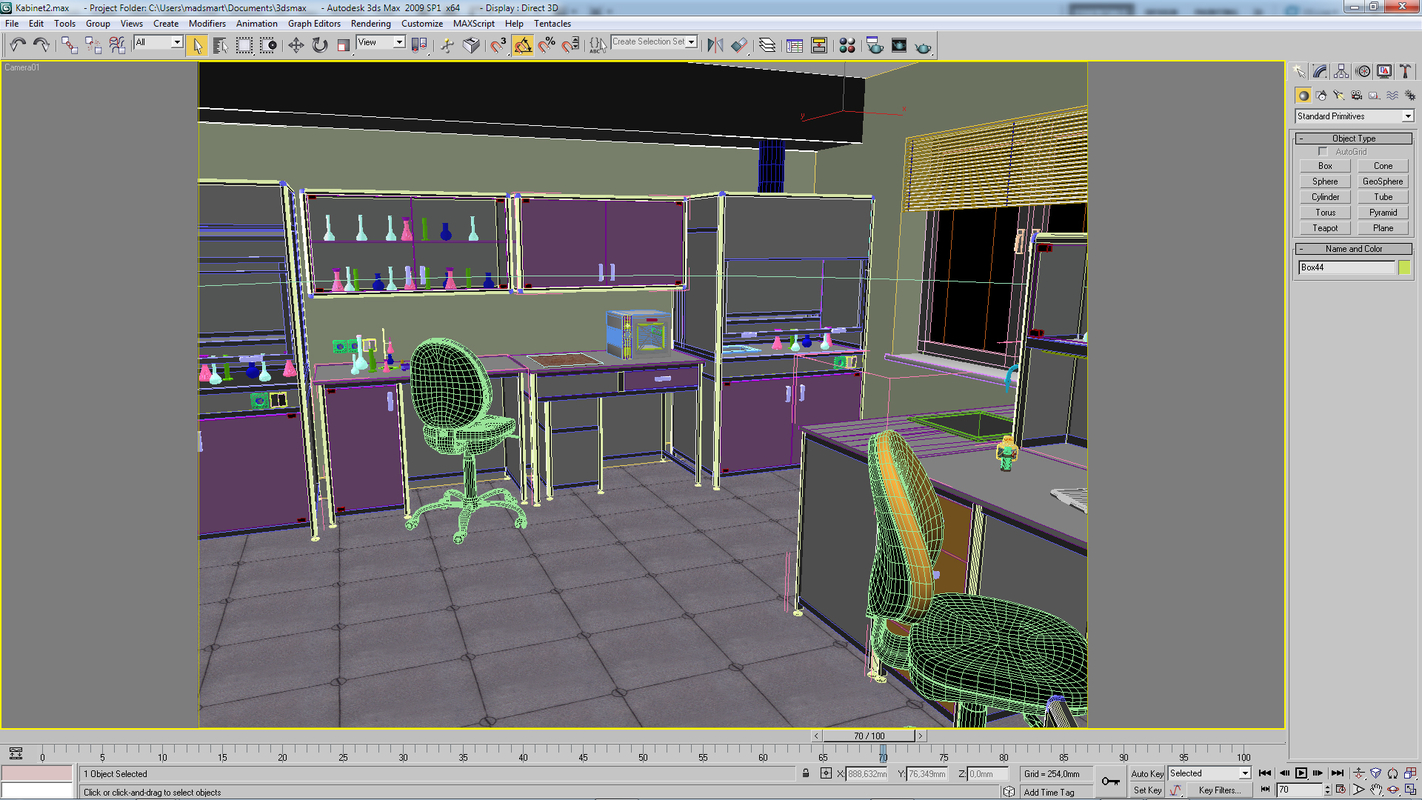Open the Selection Filter dropdown showing All
The image size is (1422, 800).
[158, 44]
